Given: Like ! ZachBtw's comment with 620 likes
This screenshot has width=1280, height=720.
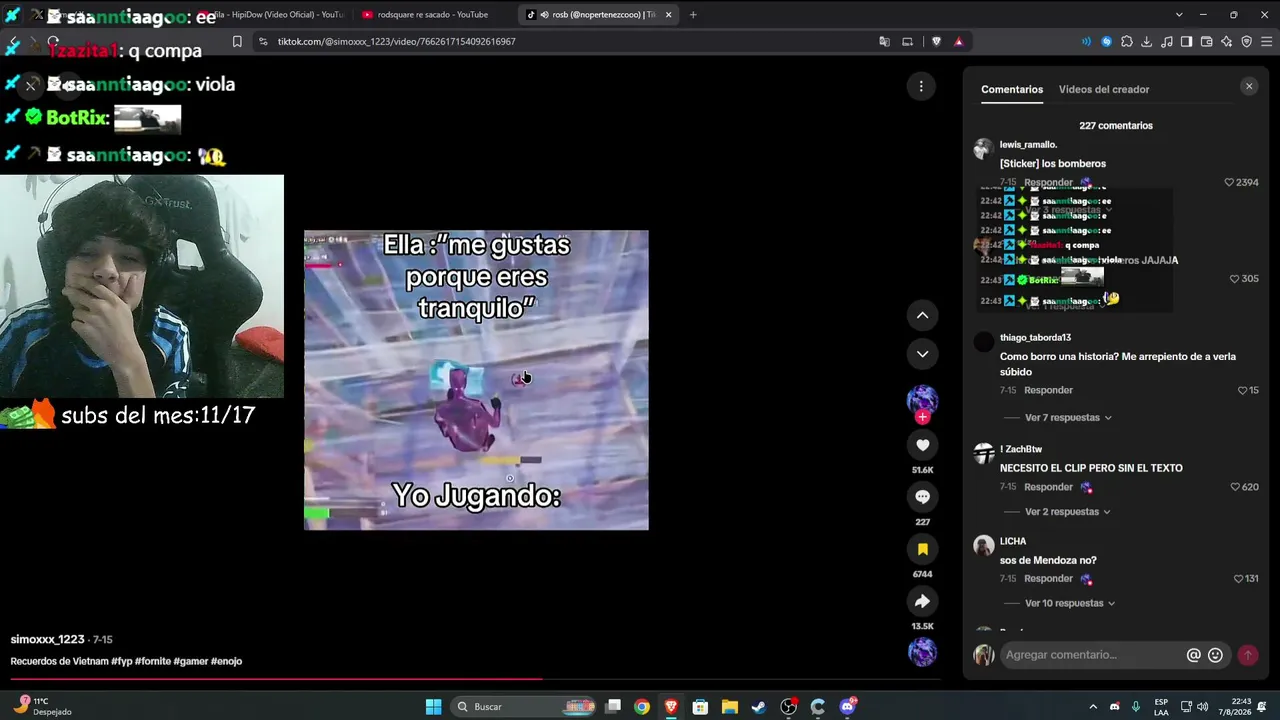Looking at the screenshot, I should point(1236,487).
